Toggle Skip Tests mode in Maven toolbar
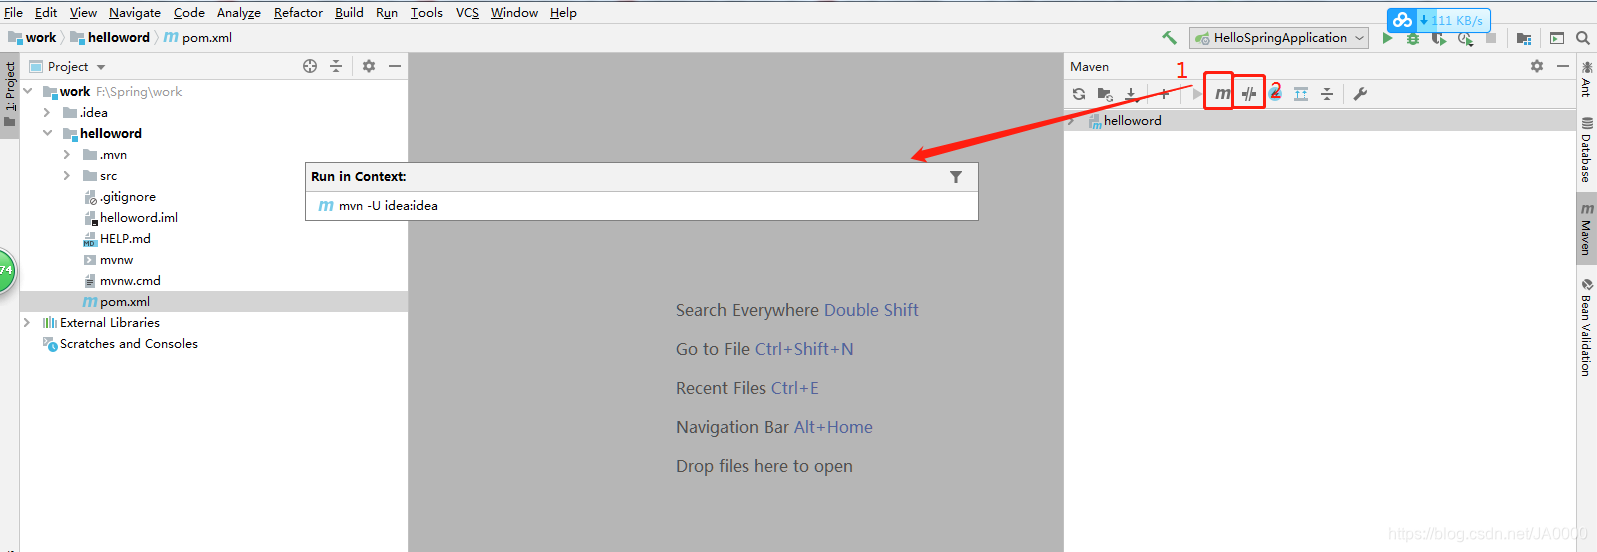 pos(1275,94)
